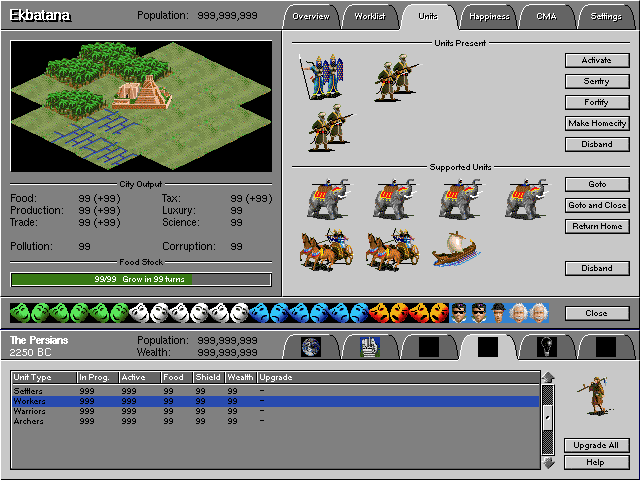Disband a unit under Units Present
Screen dimensions: 640x480
597,144
